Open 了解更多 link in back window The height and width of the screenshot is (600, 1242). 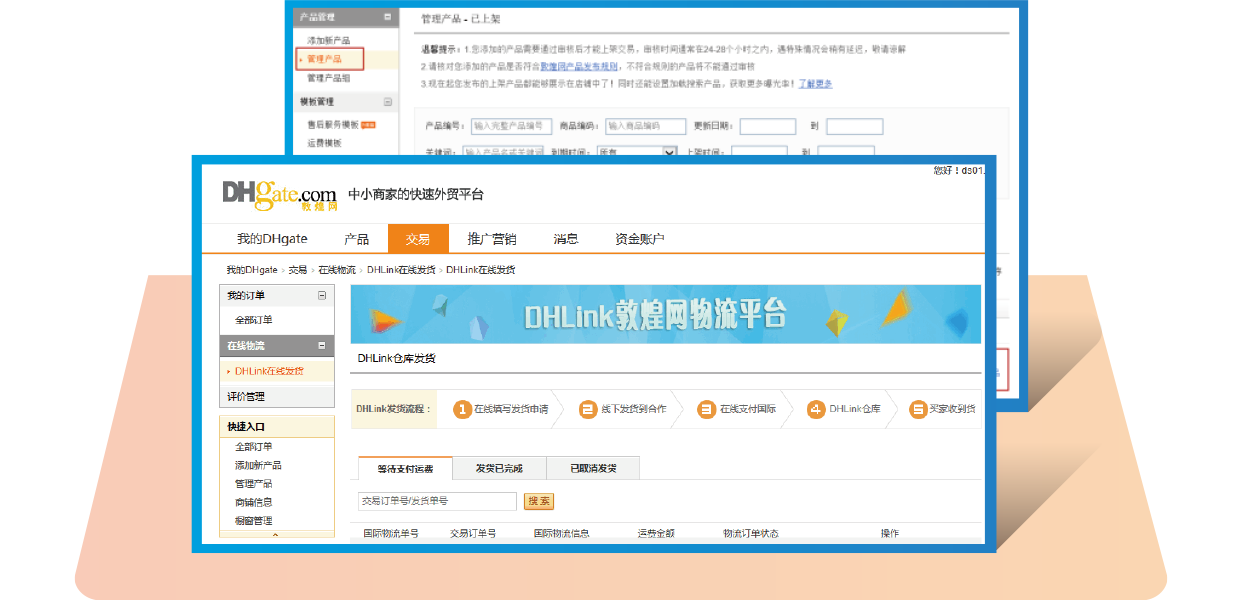(x=814, y=84)
